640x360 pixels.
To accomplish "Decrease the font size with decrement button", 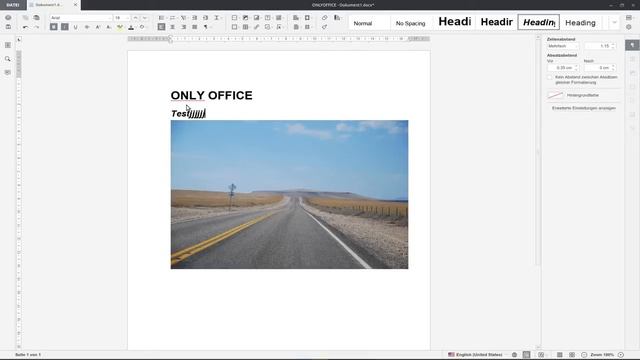I will click(144, 18).
